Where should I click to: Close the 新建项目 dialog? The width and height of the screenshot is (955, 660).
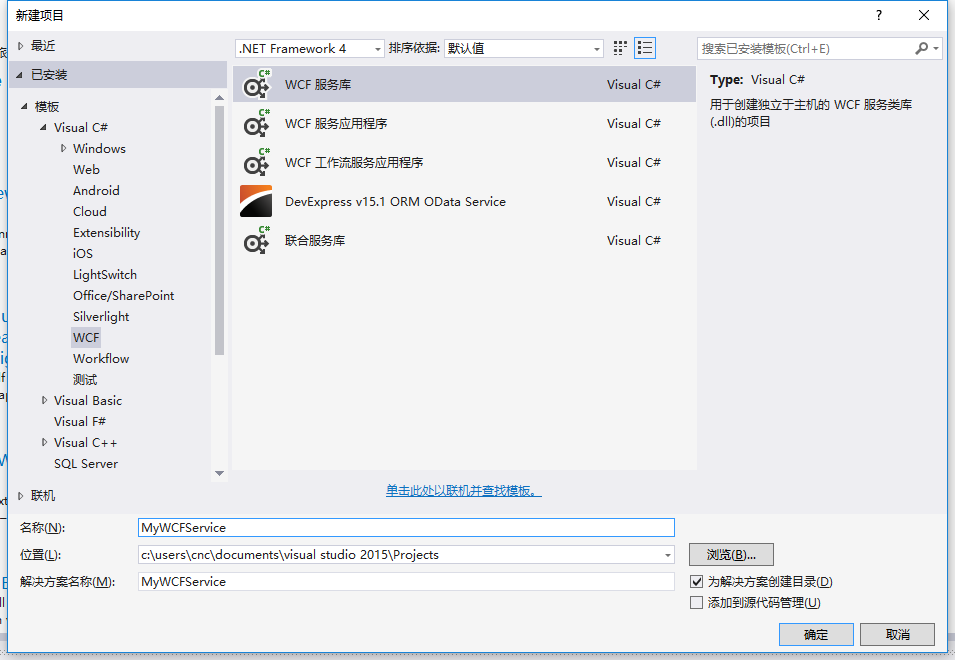(x=924, y=15)
